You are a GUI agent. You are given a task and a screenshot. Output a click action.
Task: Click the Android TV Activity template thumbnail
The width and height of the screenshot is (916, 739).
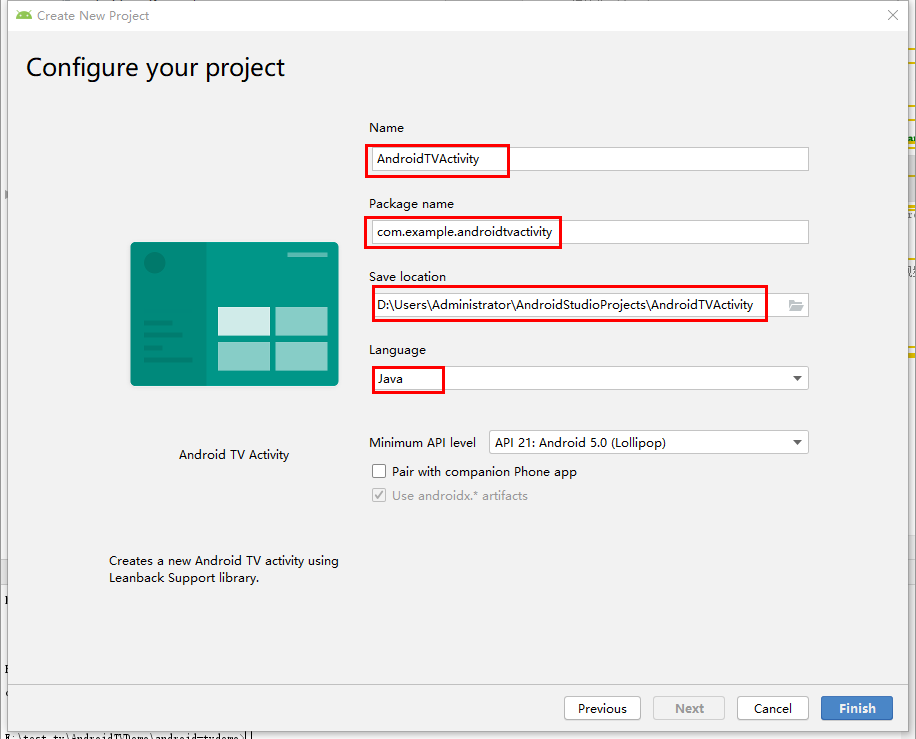pos(234,314)
